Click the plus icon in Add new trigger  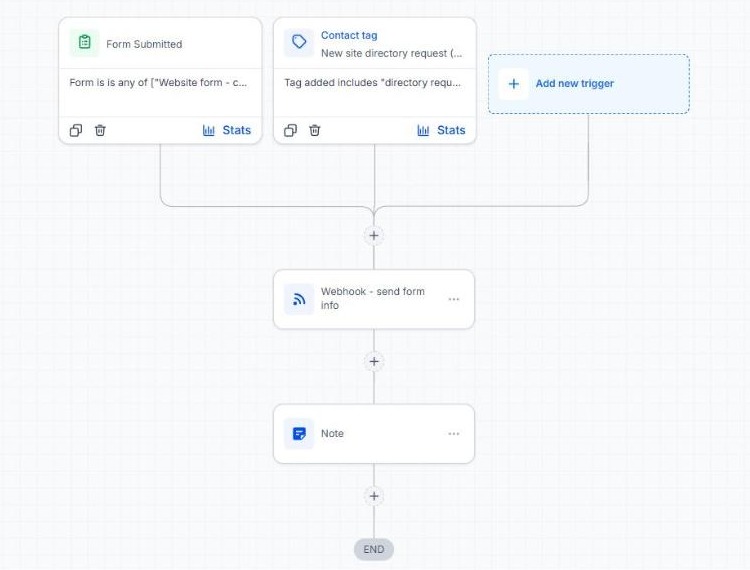point(514,84)
